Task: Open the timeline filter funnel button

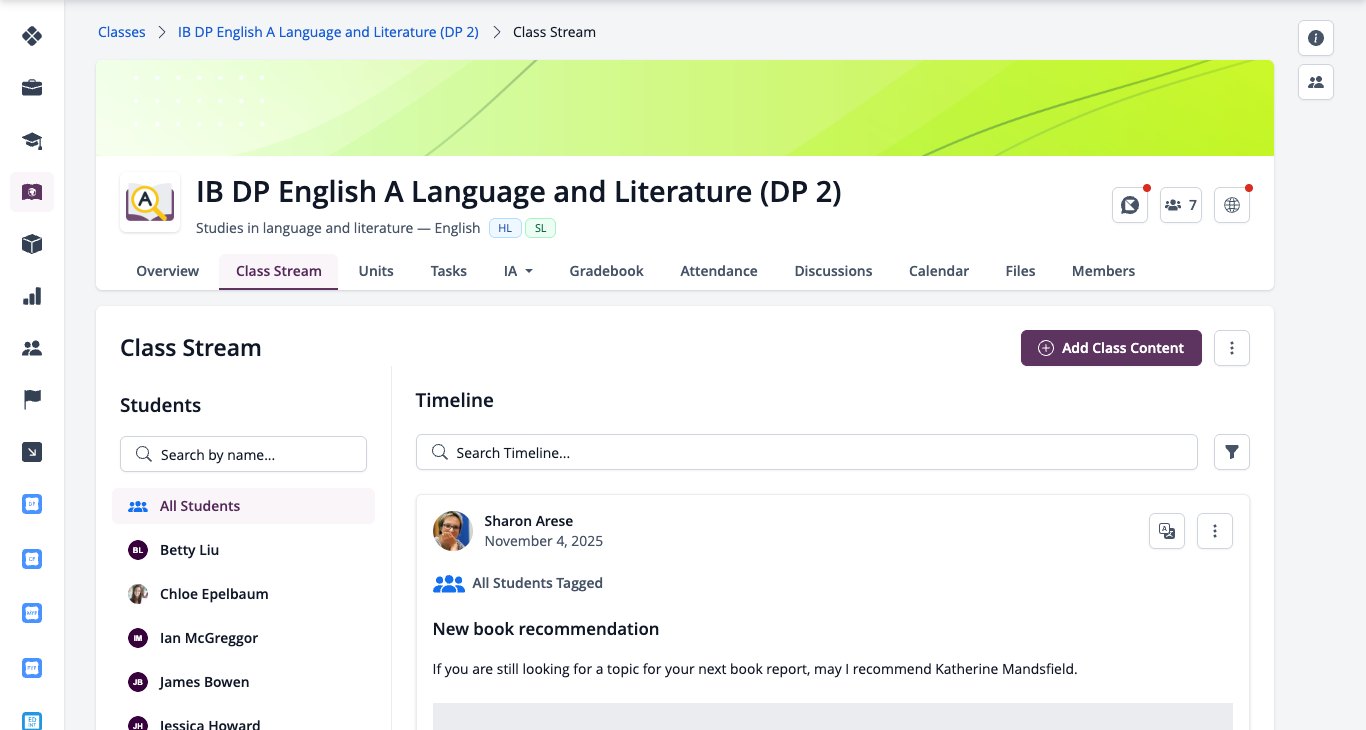Action: (x=1232, y=452)
